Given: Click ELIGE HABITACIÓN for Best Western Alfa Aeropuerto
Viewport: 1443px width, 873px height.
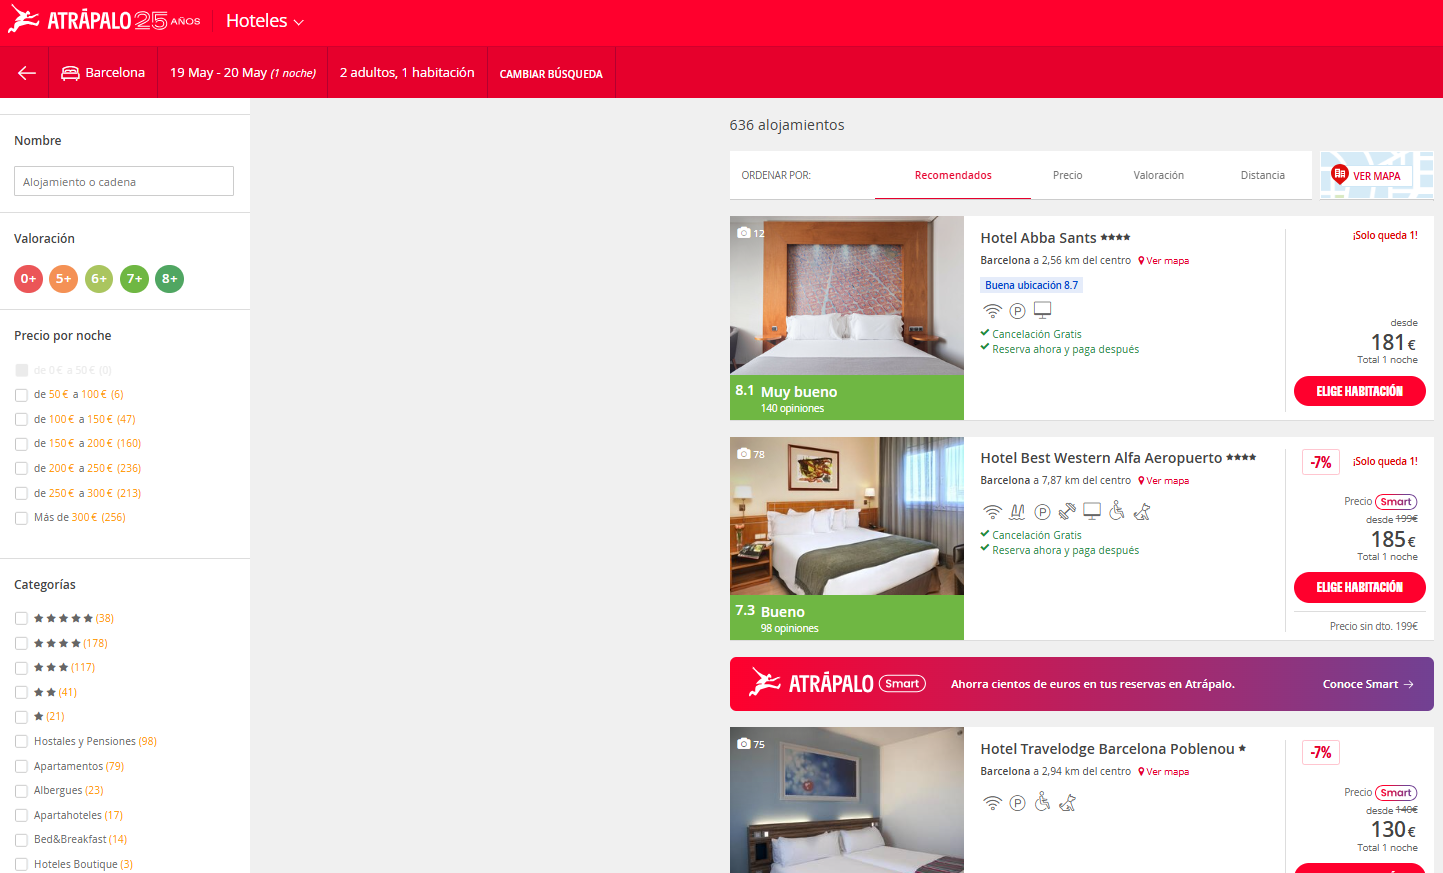Looking at the screenshot, I should pos(1359,587).
